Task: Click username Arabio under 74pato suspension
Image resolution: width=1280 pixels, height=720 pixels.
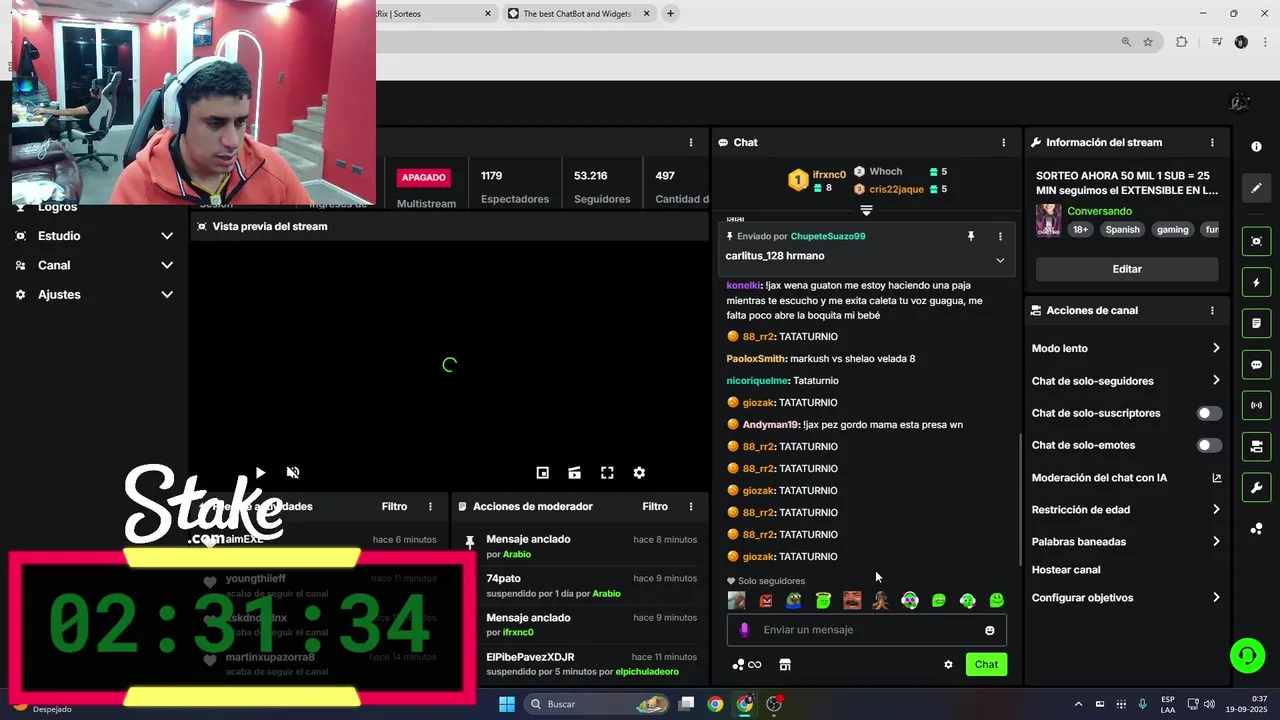Action: pyautogui.click(x=606, y=593)
